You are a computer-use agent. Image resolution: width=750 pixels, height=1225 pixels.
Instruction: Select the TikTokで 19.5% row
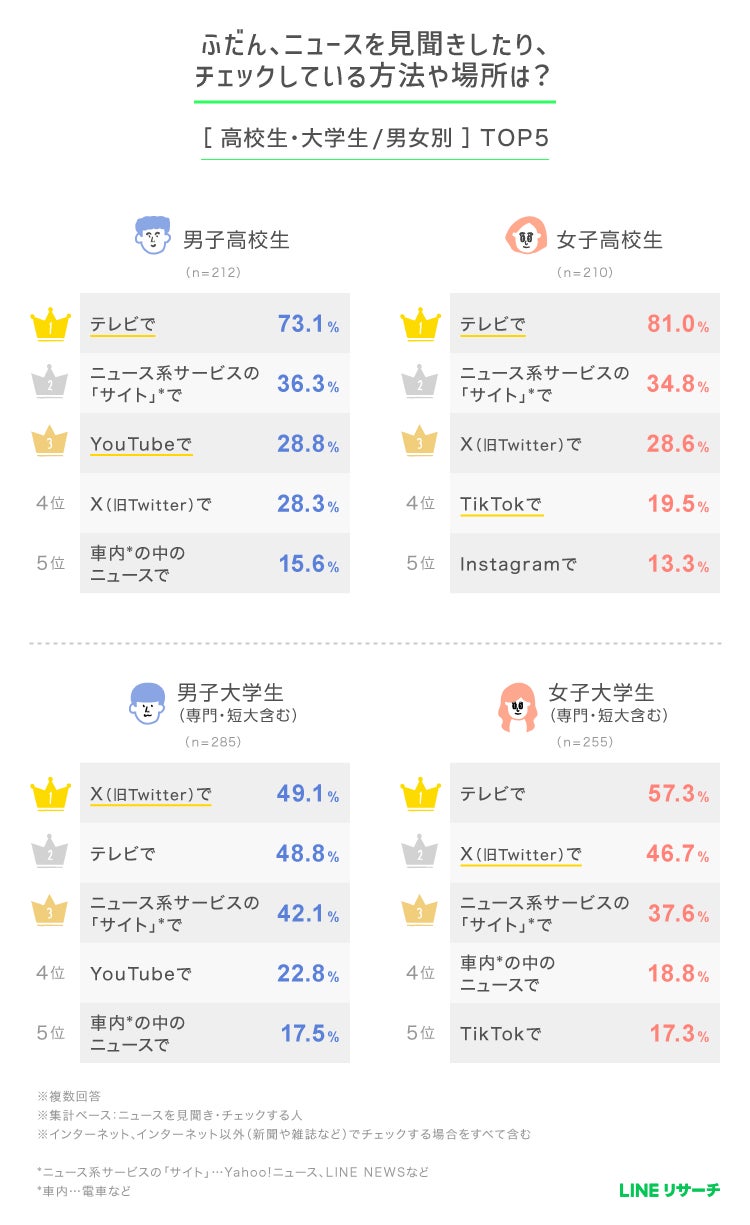pyautogui.click(x=584, y=504)
